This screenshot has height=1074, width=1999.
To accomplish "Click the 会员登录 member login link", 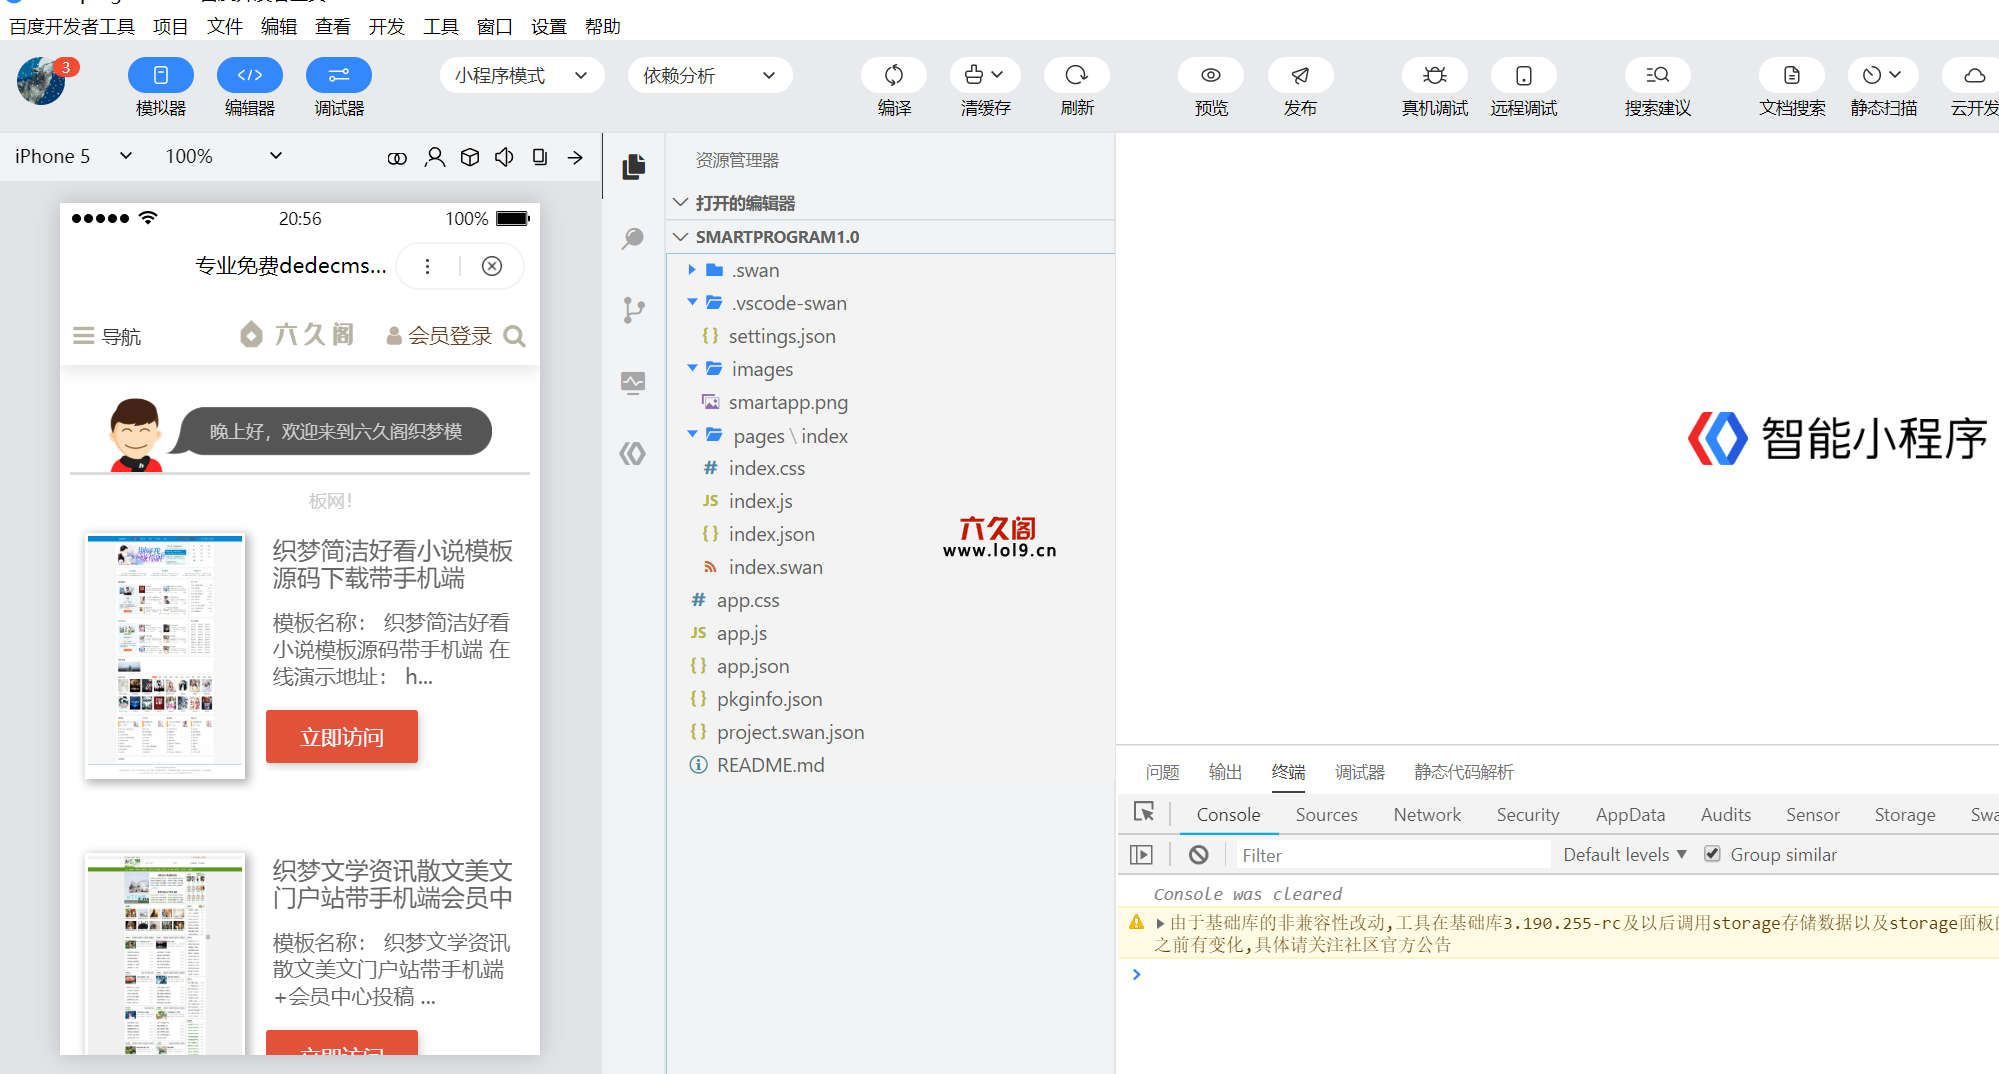I will [440, 336].
